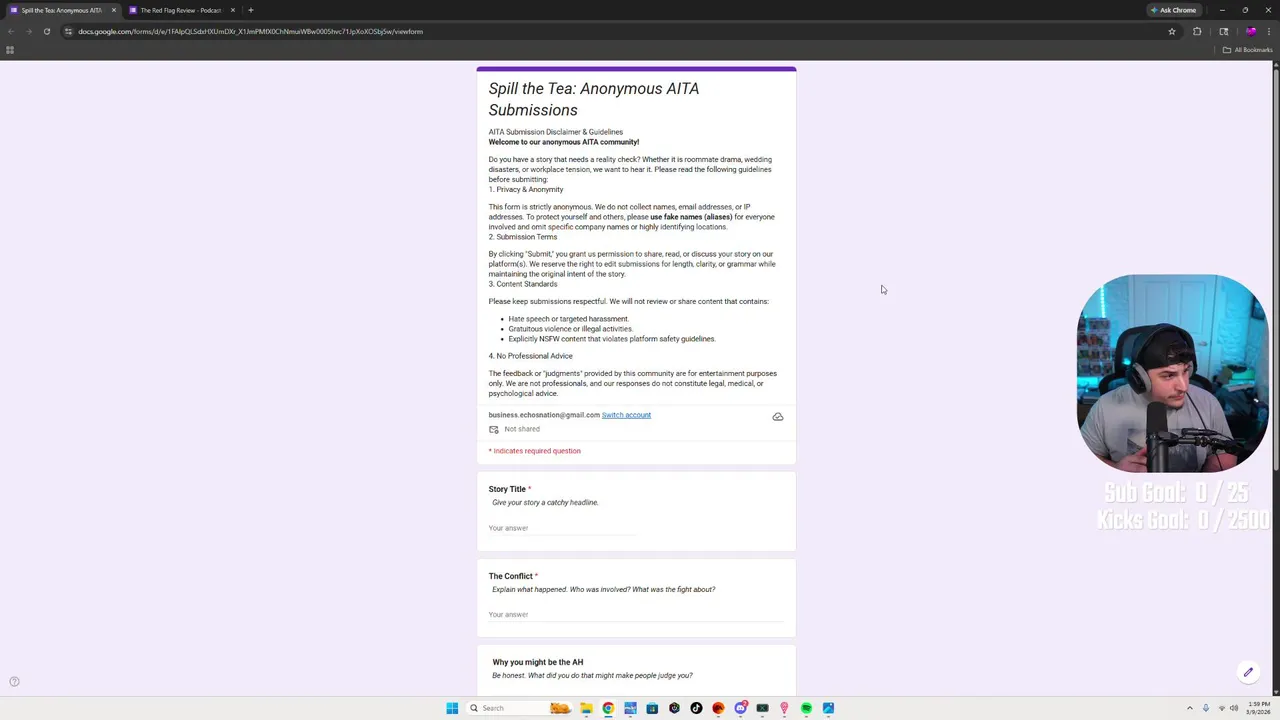The image size is (1280, 720).
Task: Open the Chrome three-dot menu
Action: [x=1270, y=31]
